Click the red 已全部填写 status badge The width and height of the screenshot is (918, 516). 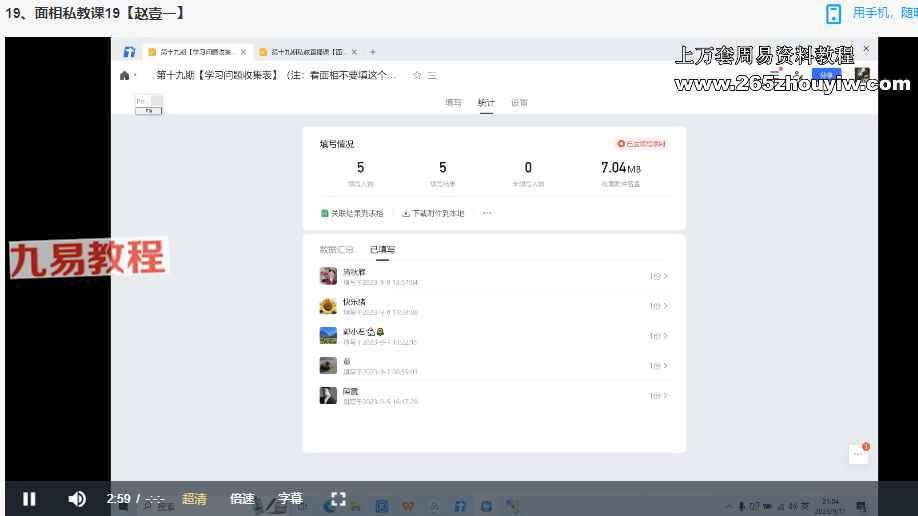642,144
